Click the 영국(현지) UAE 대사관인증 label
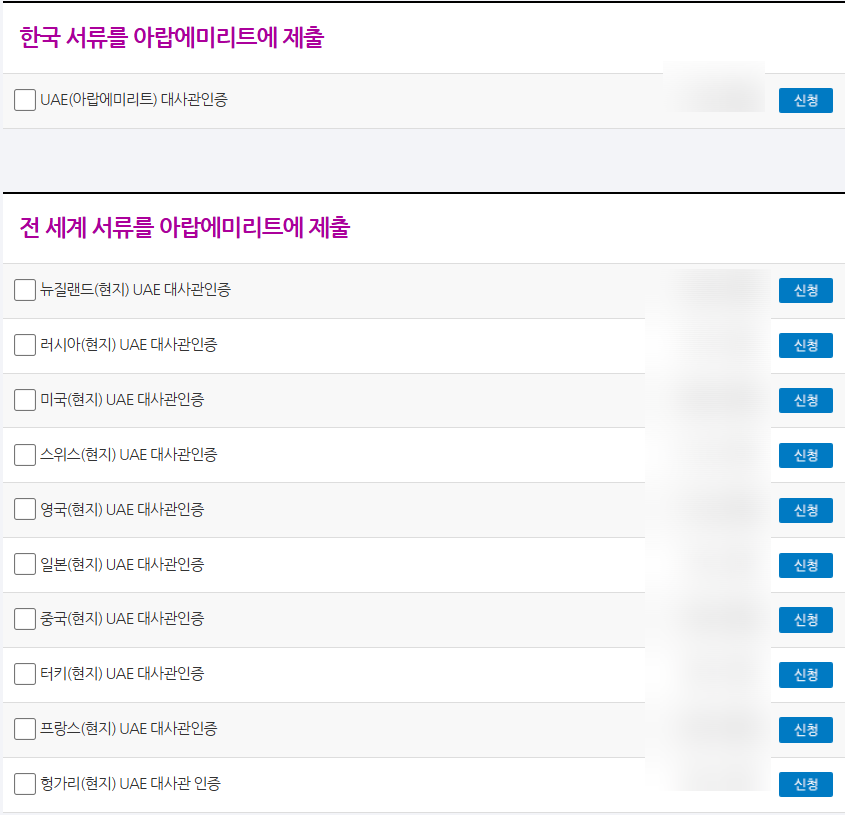The height and width of the screenshot is (815, 845). tap(122, 509)
